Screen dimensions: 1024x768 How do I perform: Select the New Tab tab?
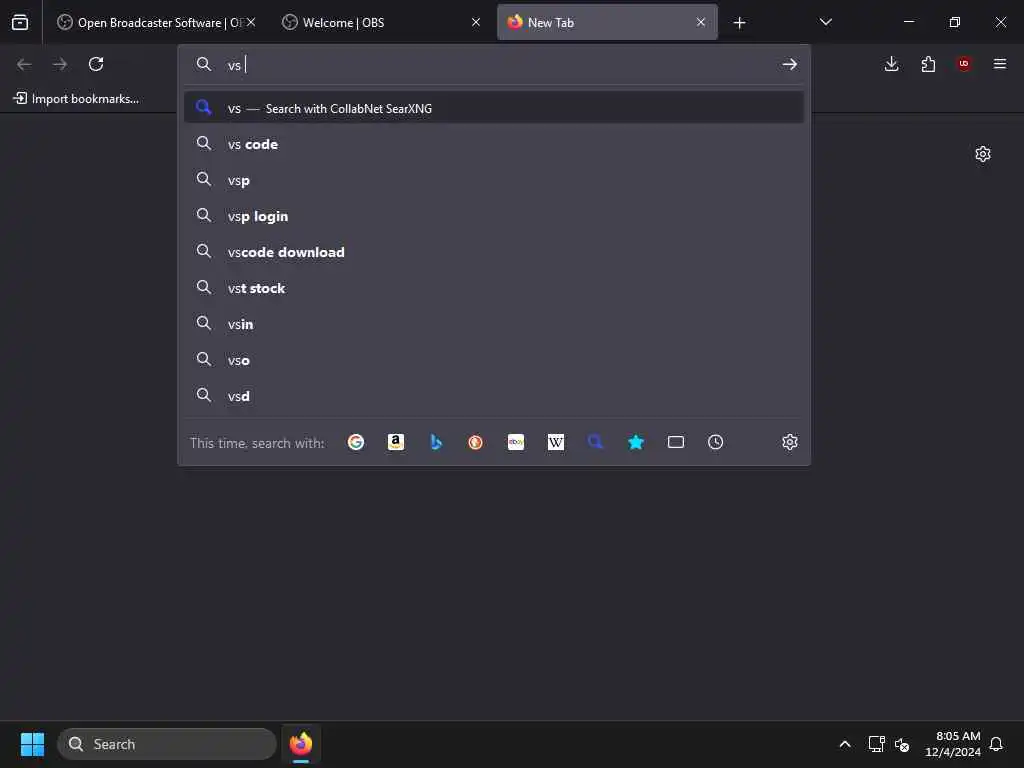tap(607, 22)
